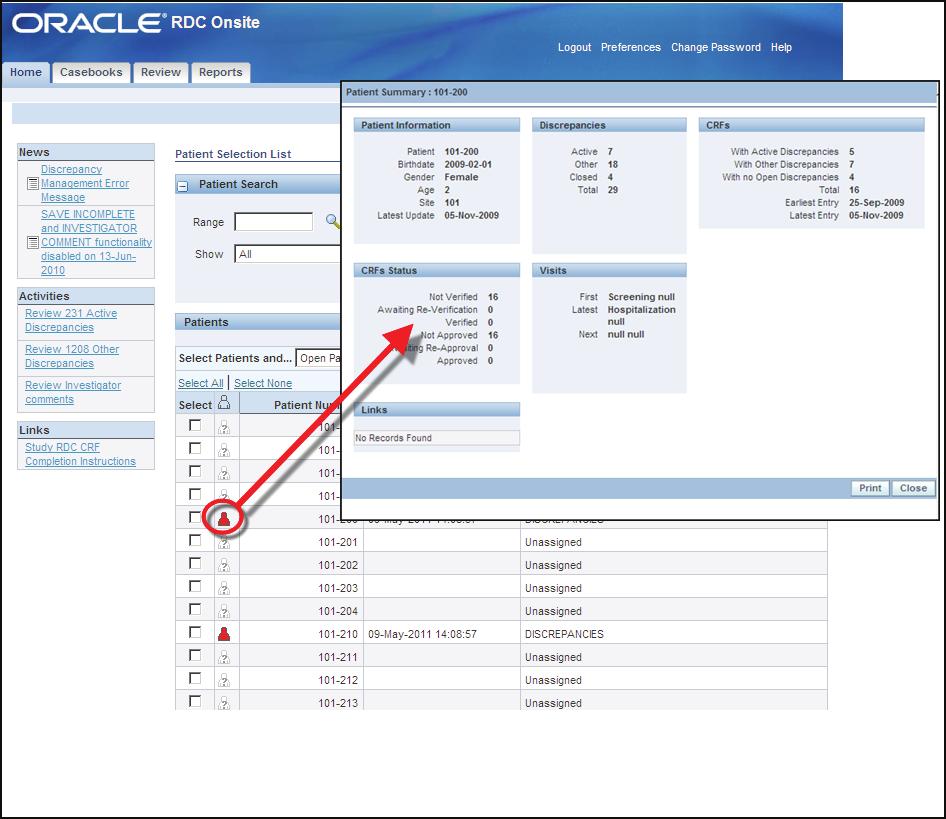Click the No Records Found text in Links
The height and width of the screenshot is (819, 946).
click(x=393, y=438)
